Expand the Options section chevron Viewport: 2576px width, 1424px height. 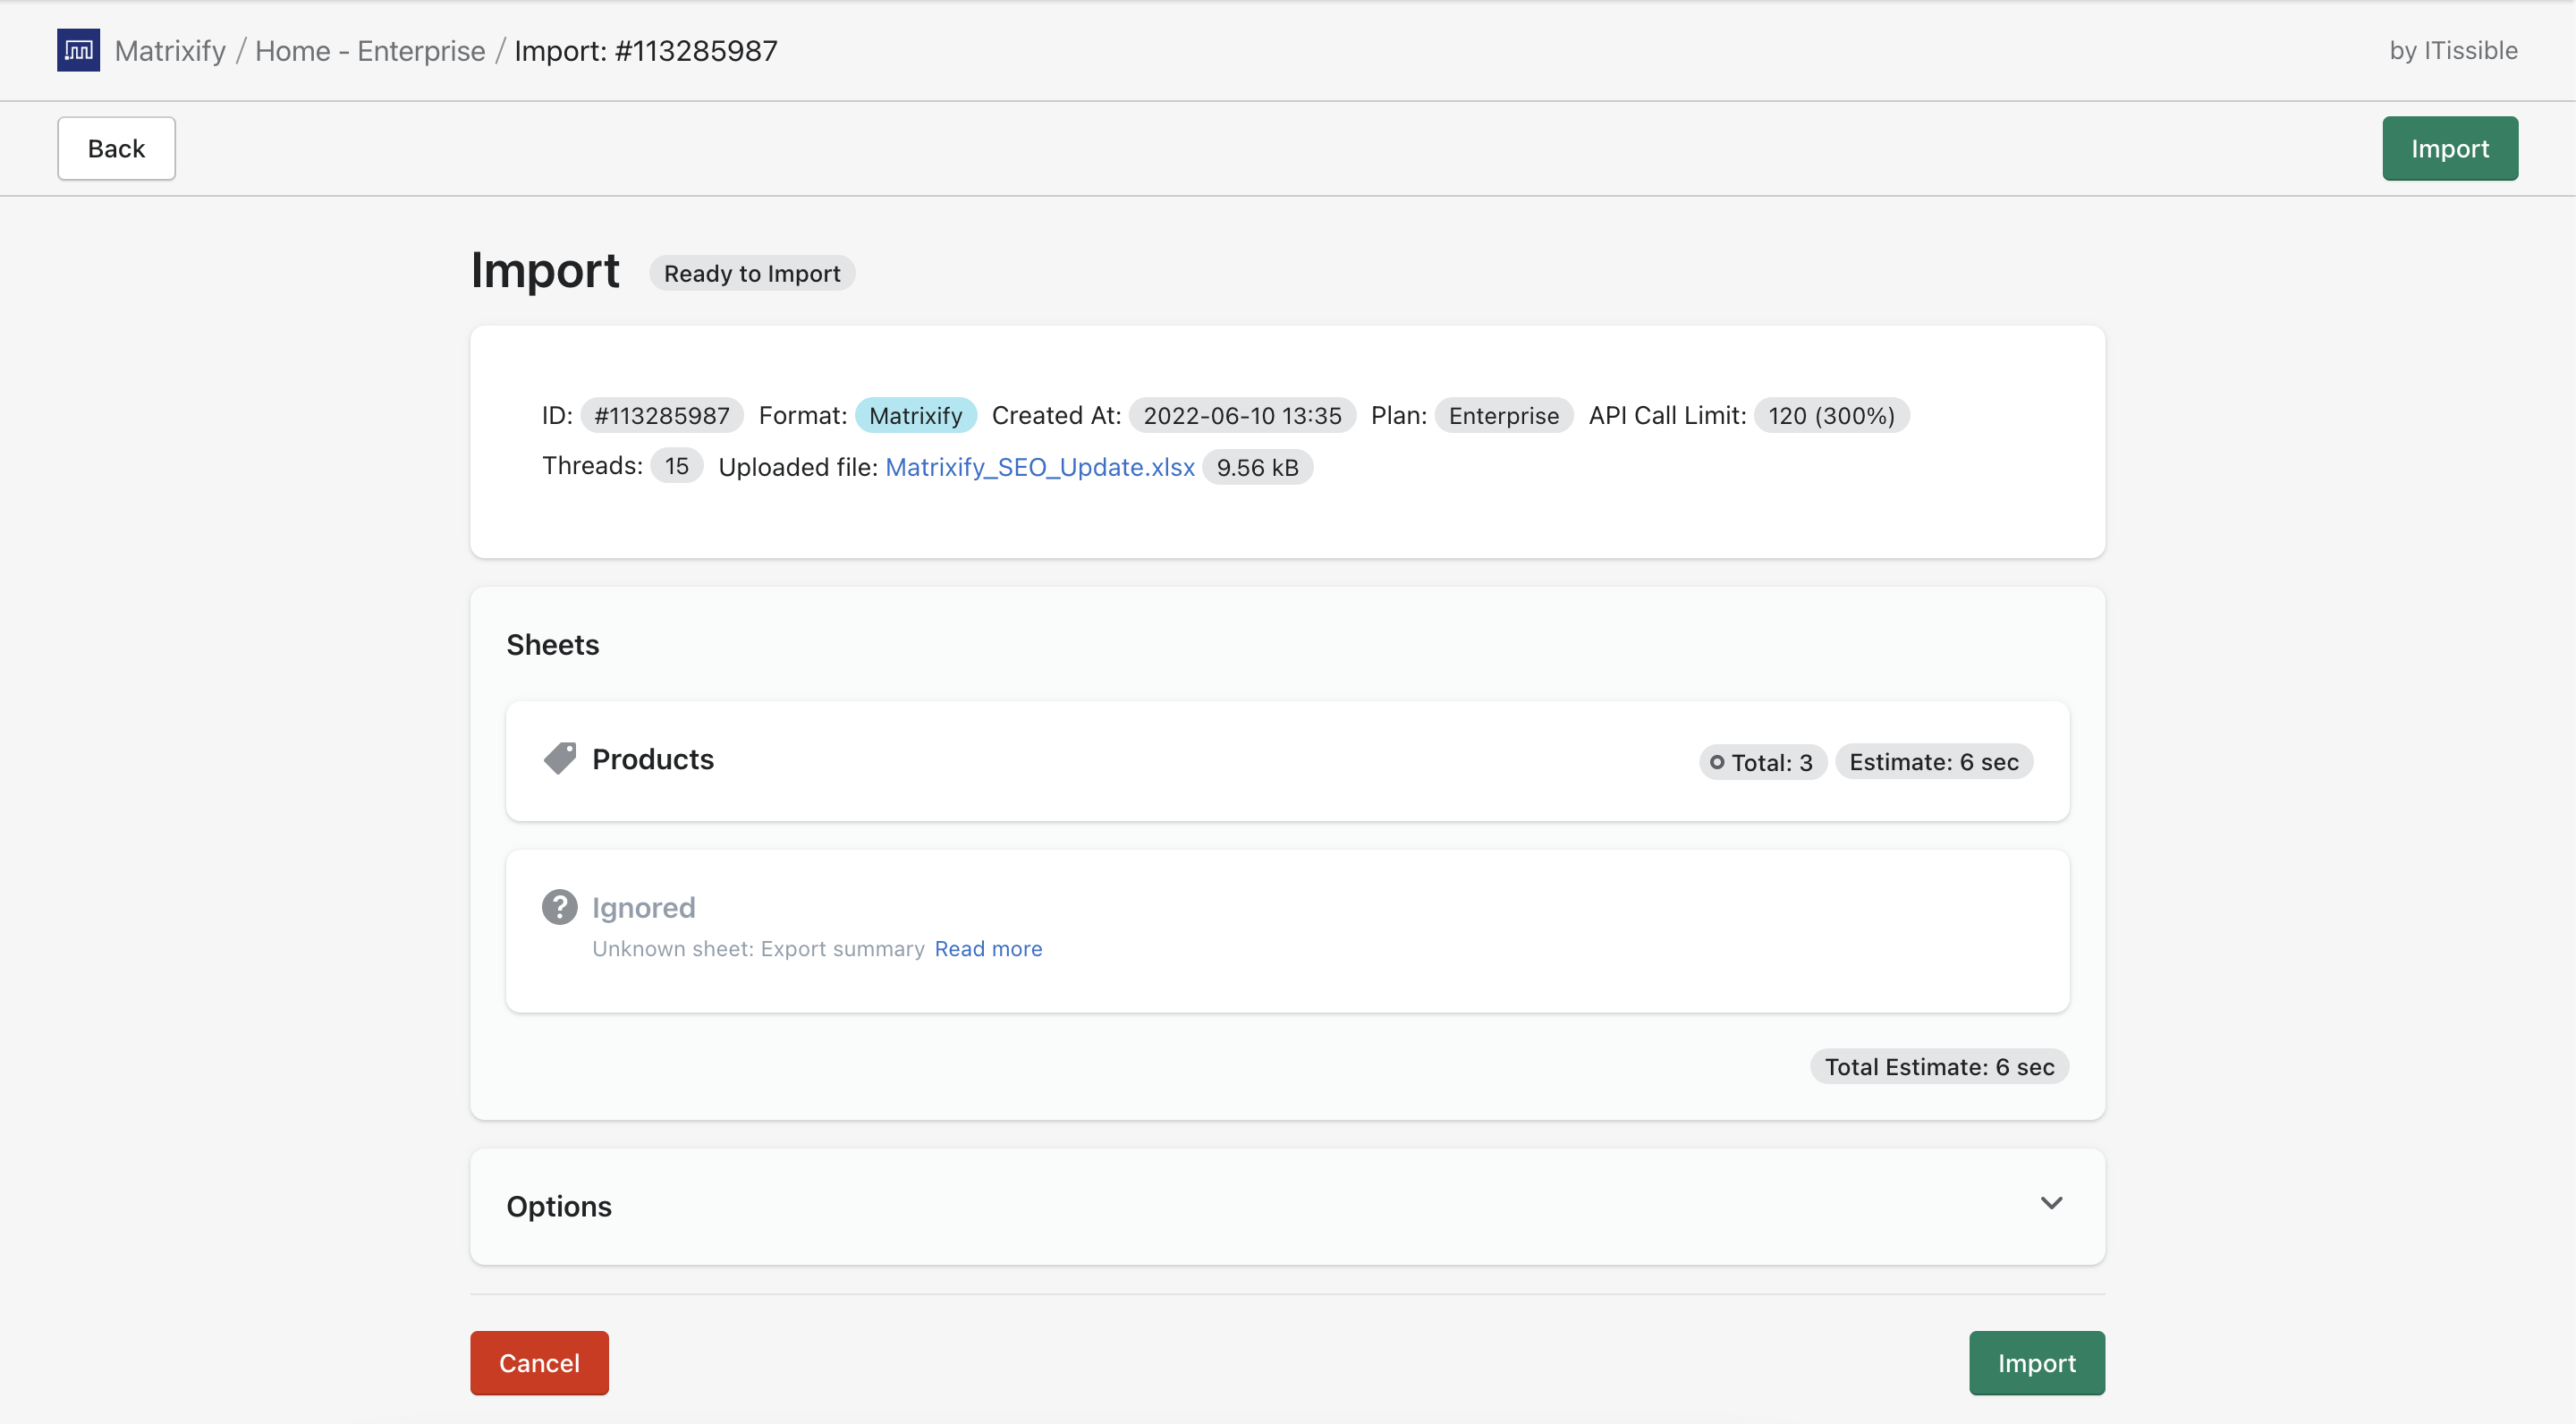point(2050,1203)
